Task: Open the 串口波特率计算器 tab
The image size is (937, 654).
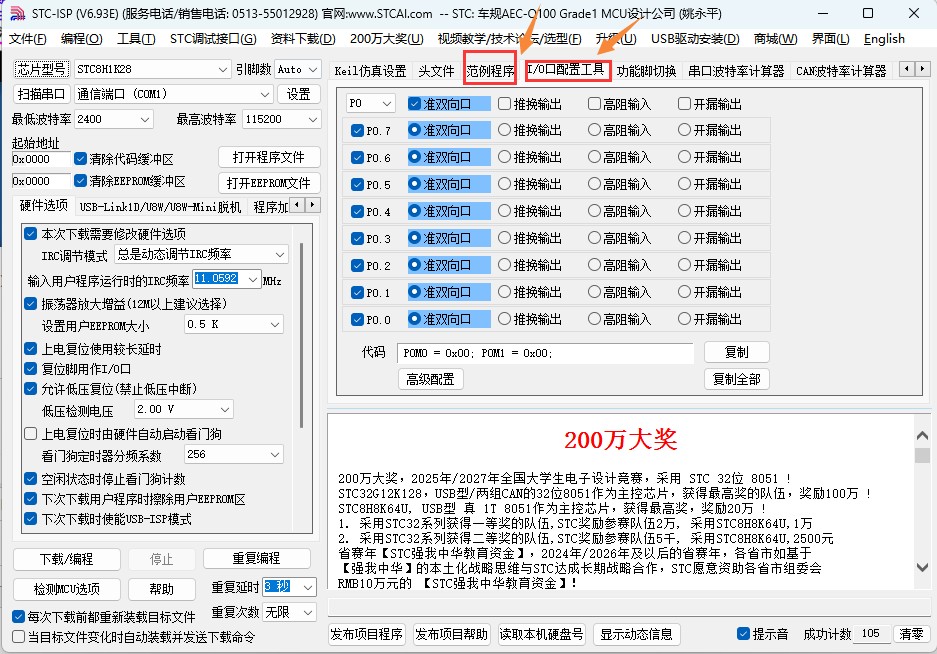Action: (x=736, y=71)
